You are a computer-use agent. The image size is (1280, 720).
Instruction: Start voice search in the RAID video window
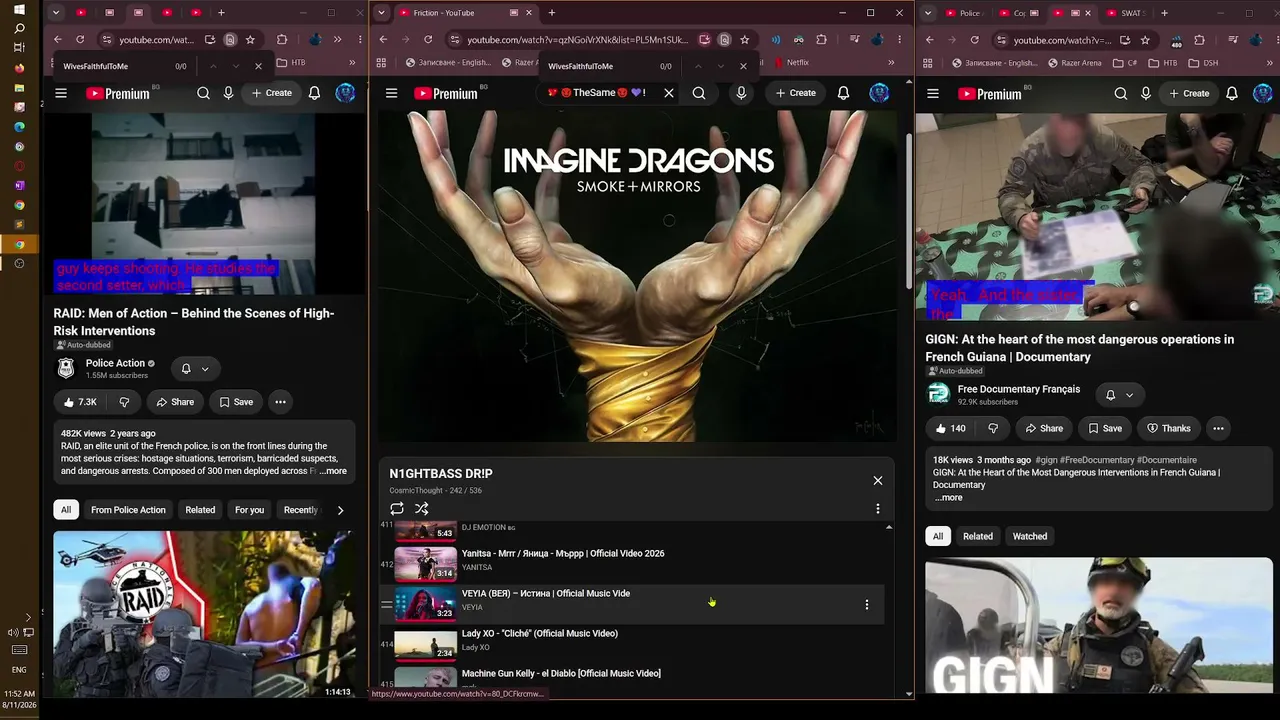point(228,93)
